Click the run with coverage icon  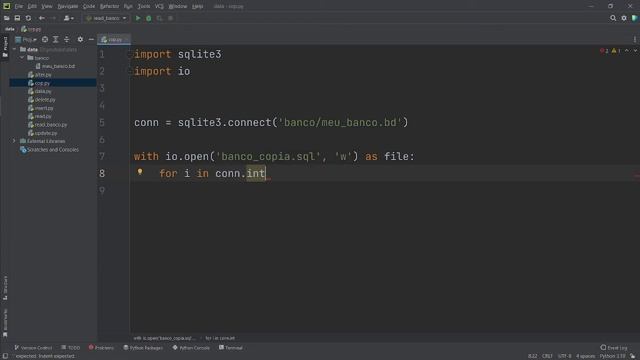[x=160, y=18]
